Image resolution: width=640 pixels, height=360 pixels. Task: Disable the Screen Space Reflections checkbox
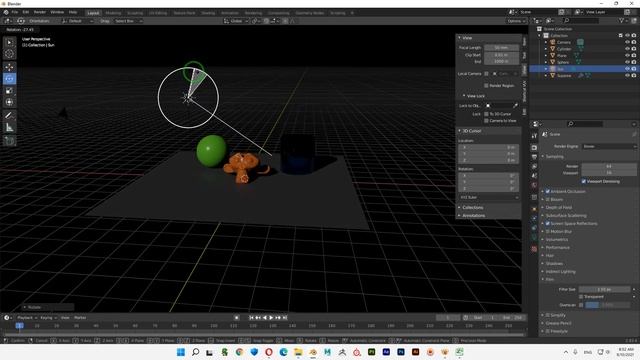548,224
